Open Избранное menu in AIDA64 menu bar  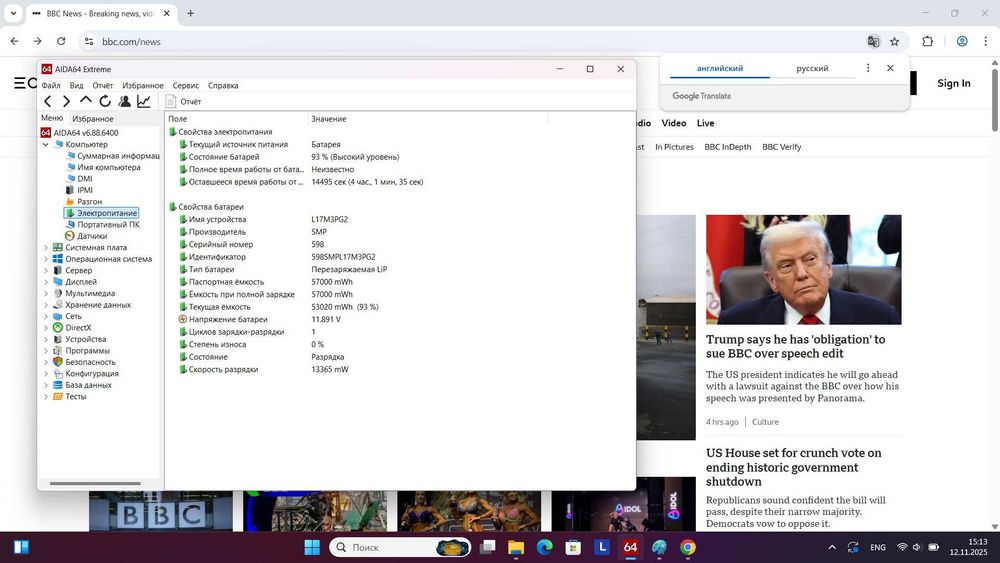(143, 85)
